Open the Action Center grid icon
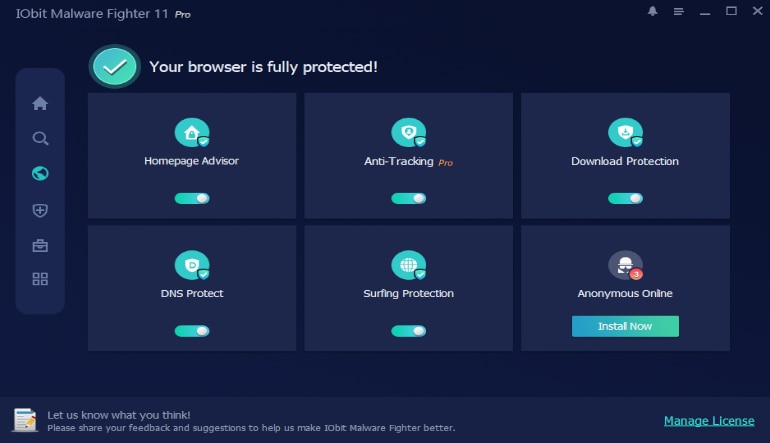The image size is (770, 443). 40,279
